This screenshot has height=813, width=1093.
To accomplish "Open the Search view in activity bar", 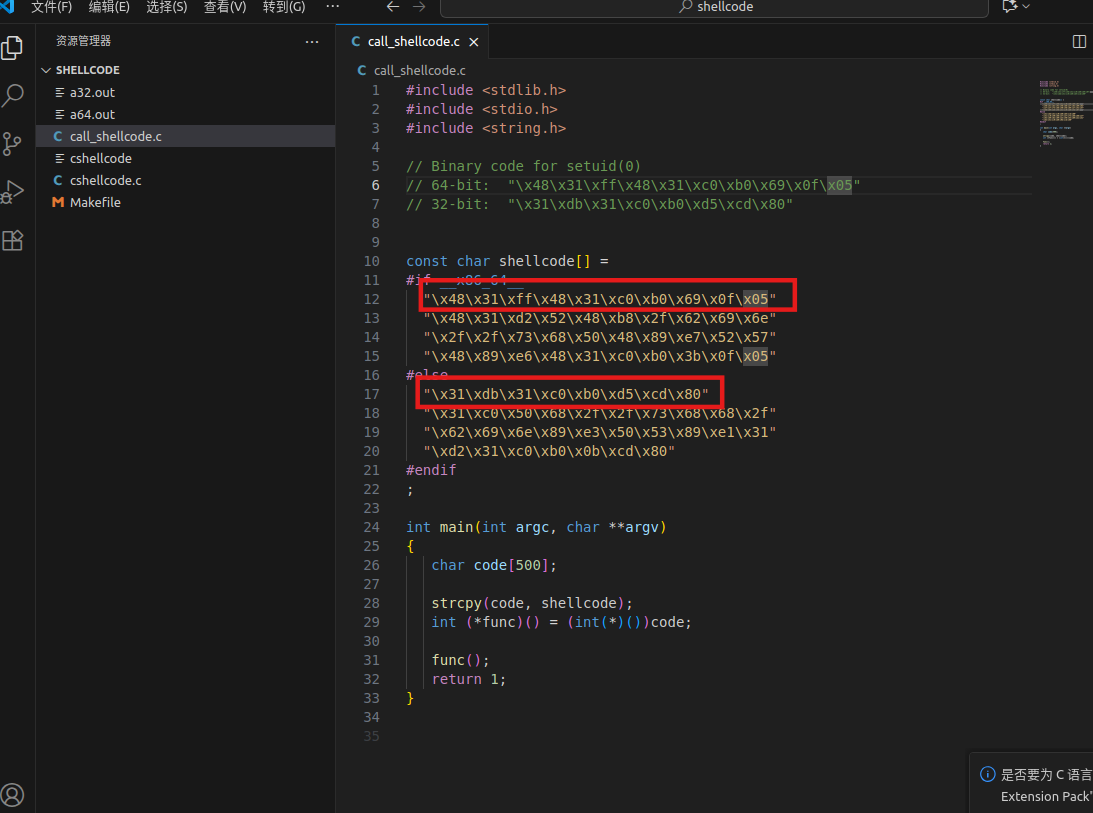I will [13, 96].
